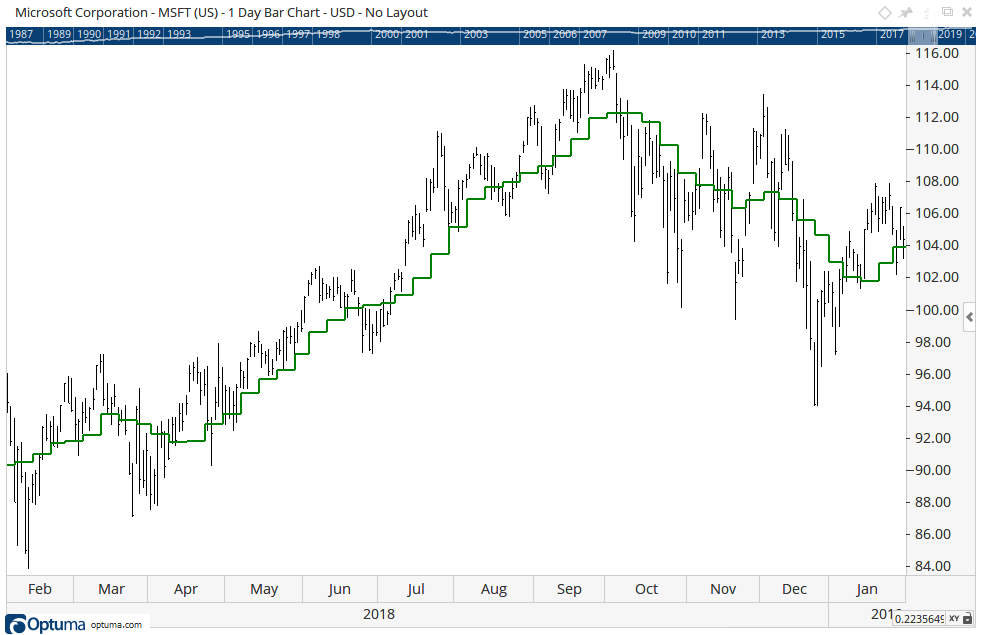Click the 100.00 price scale label
Screen dimensions: 982x635
tap(937, 310)
